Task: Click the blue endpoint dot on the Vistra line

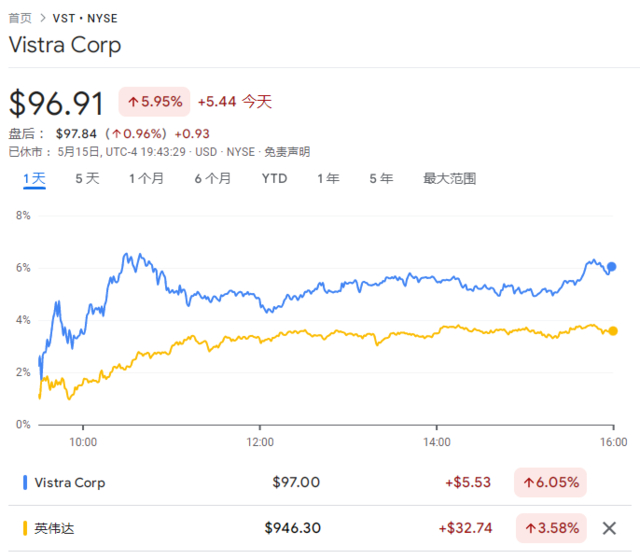Action: click(x=612, y=267)
